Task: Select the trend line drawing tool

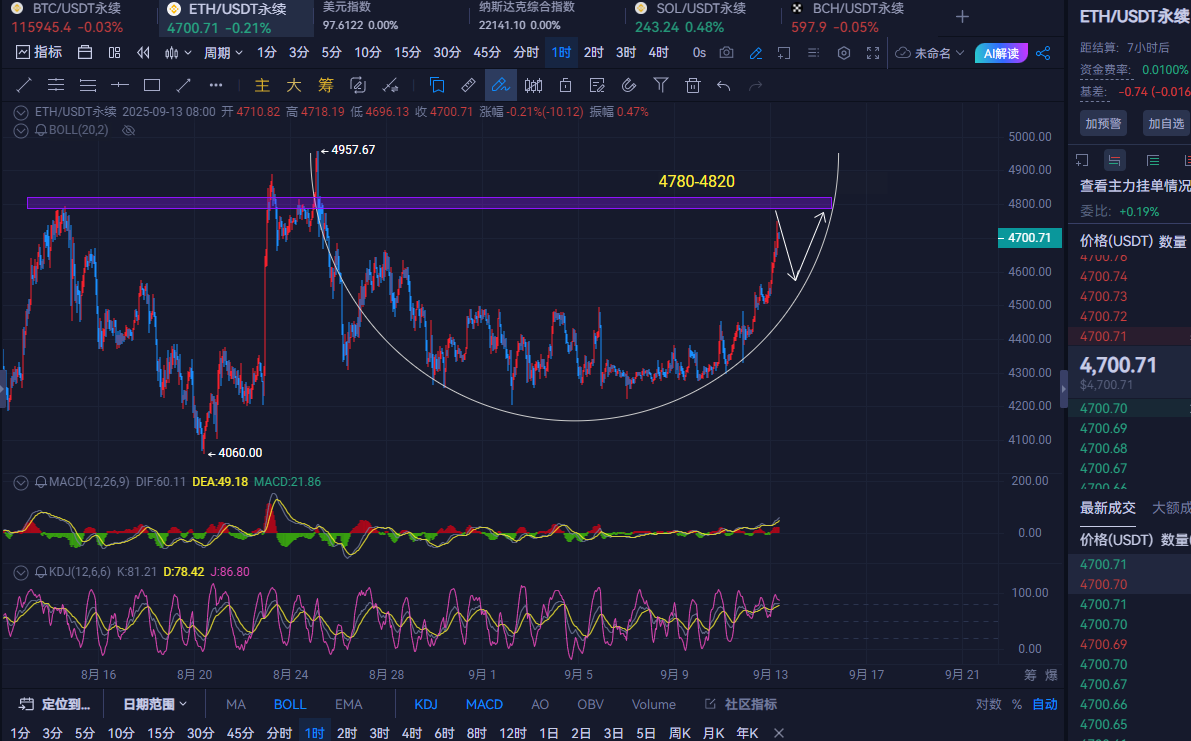Action: click(24, 85)
